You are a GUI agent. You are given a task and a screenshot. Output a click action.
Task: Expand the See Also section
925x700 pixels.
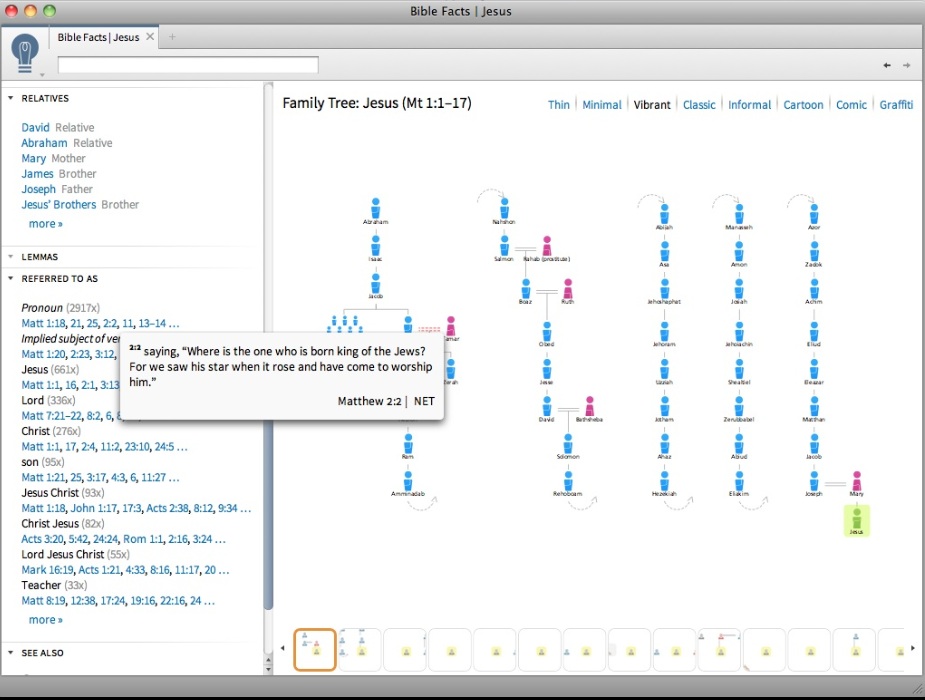click(11, 653)
